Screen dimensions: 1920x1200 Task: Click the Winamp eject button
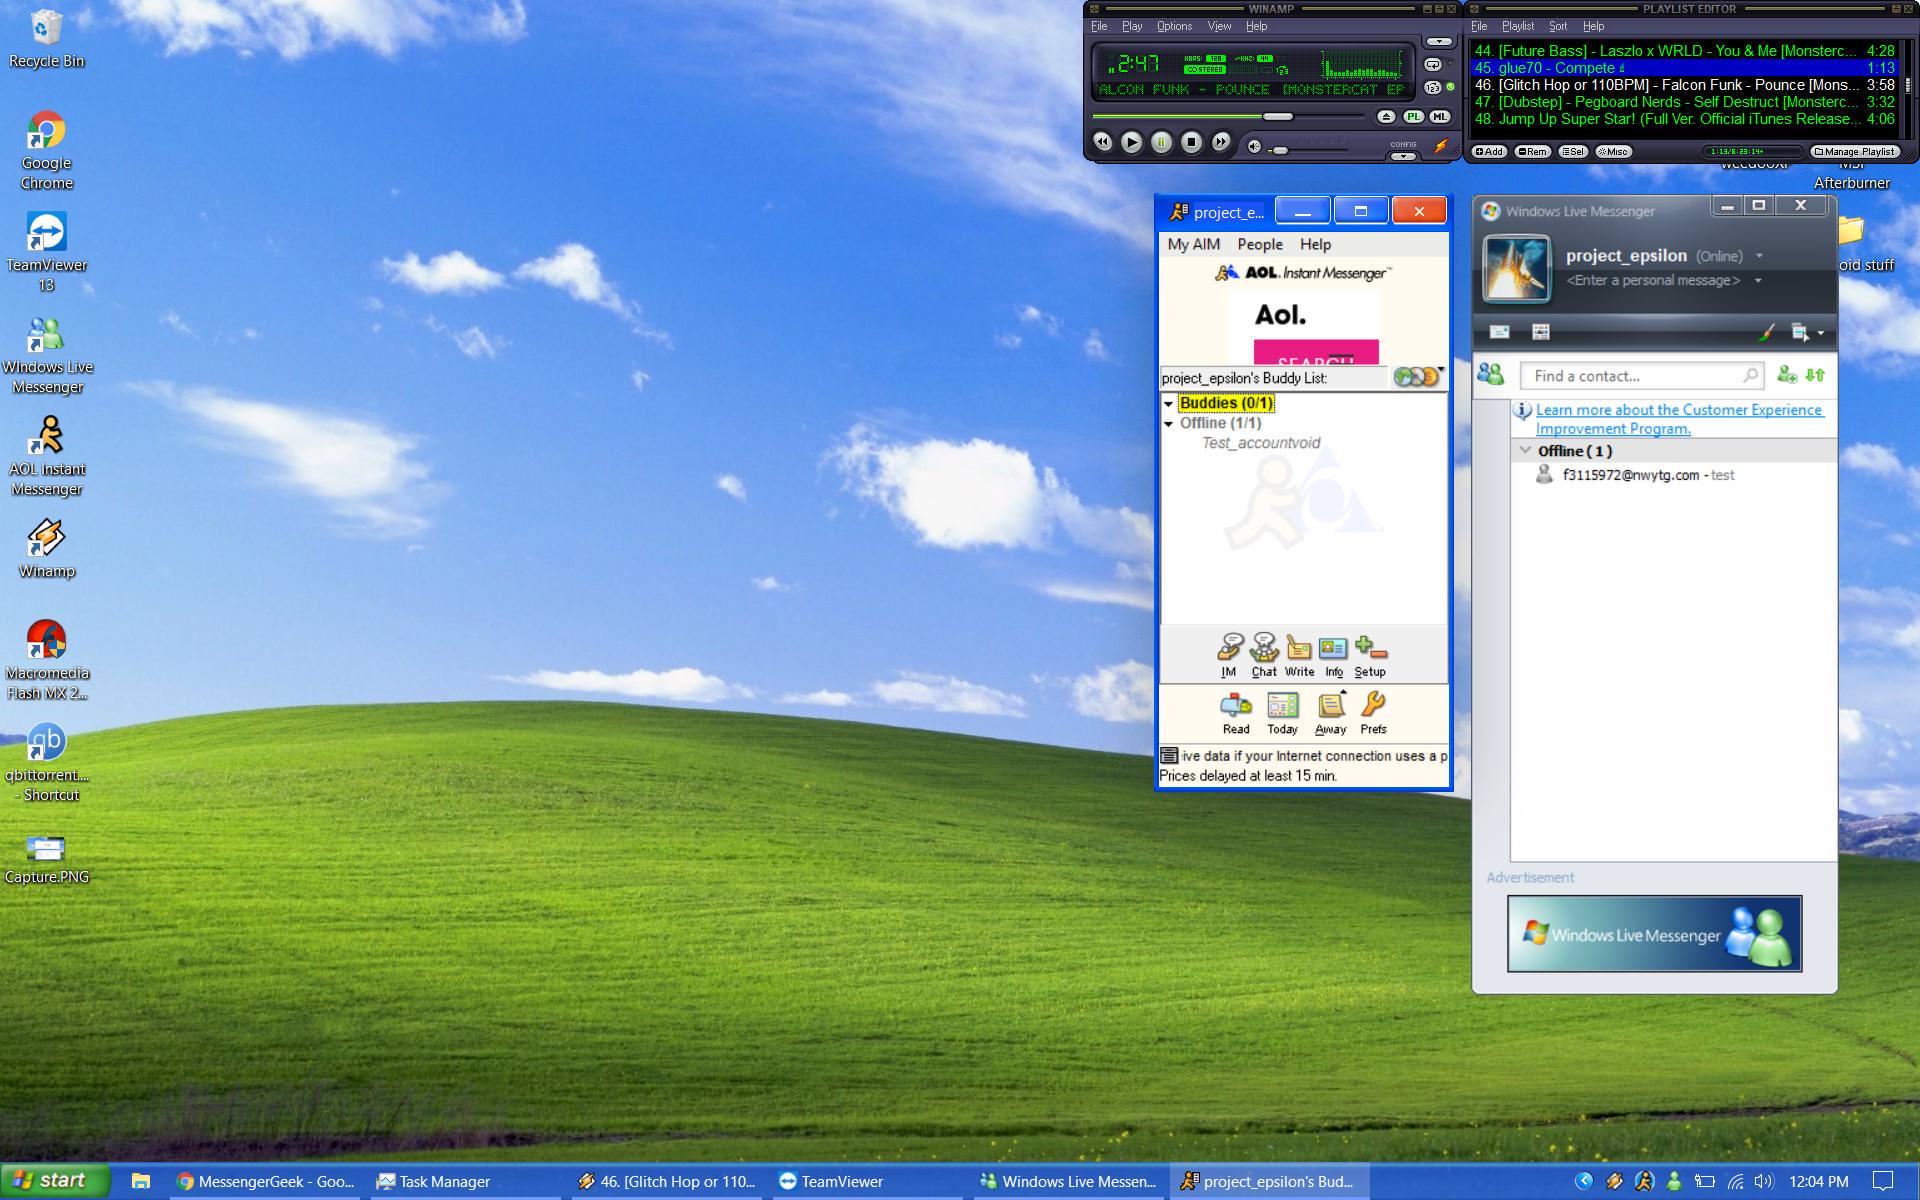pos(1386,117)
